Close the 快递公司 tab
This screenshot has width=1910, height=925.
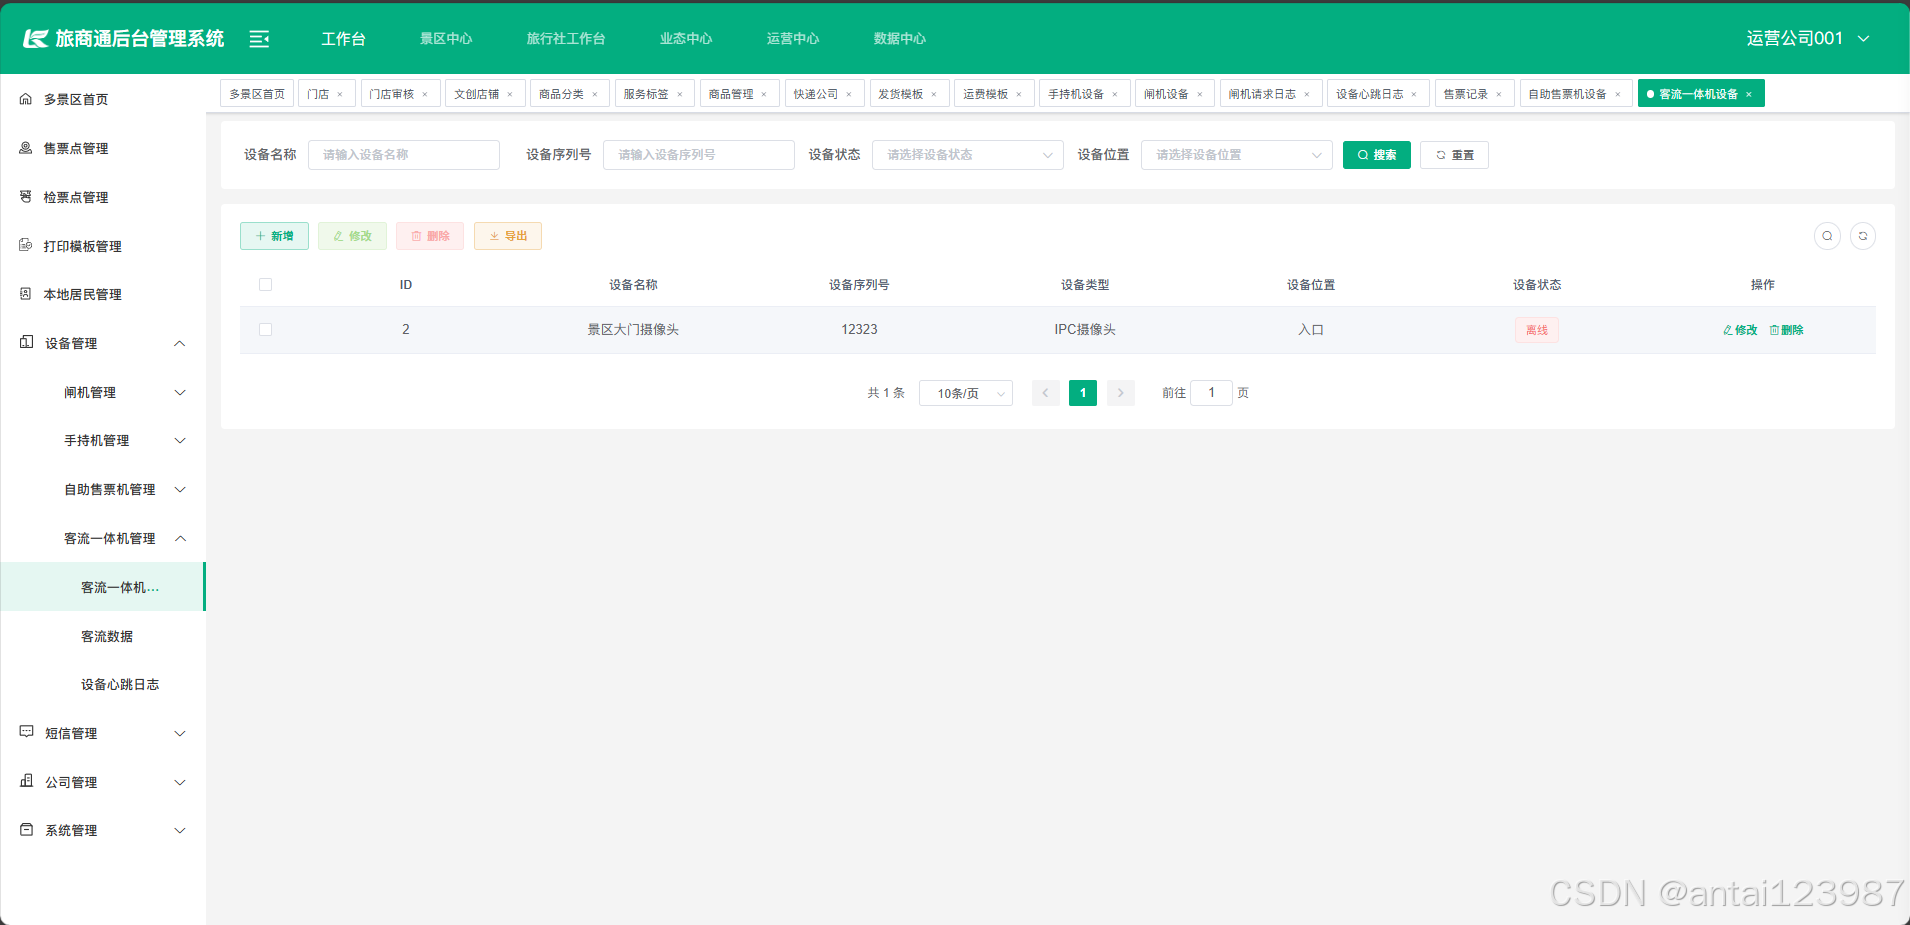[849, 94]
